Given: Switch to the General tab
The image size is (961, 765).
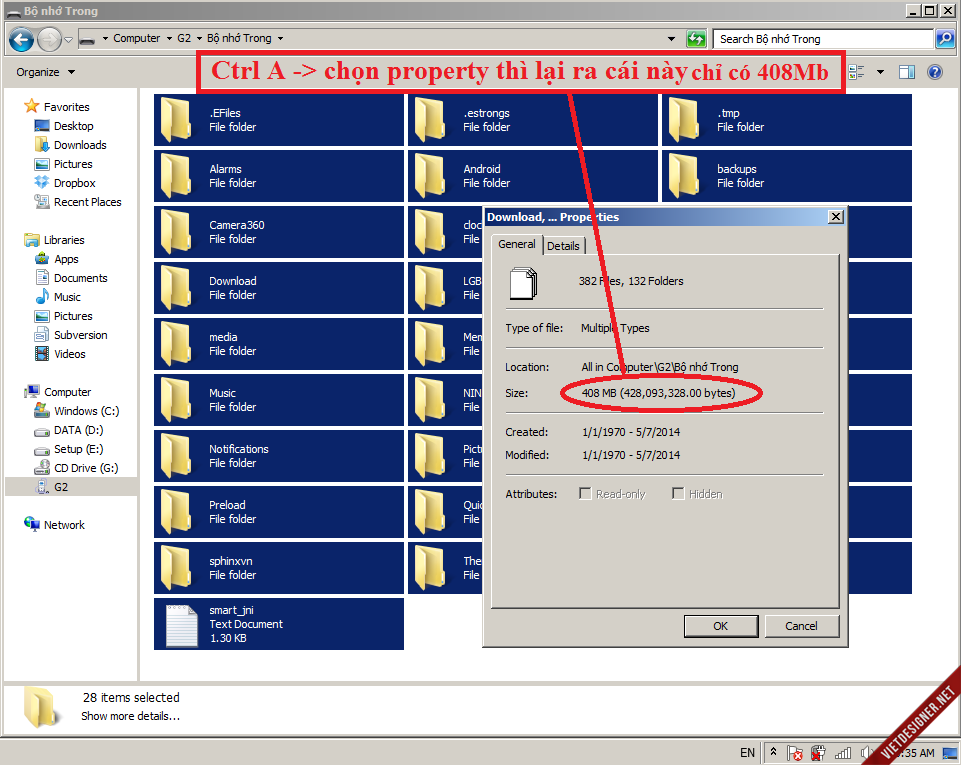Looking at the screenshot, I should click(x=517, y=244).
